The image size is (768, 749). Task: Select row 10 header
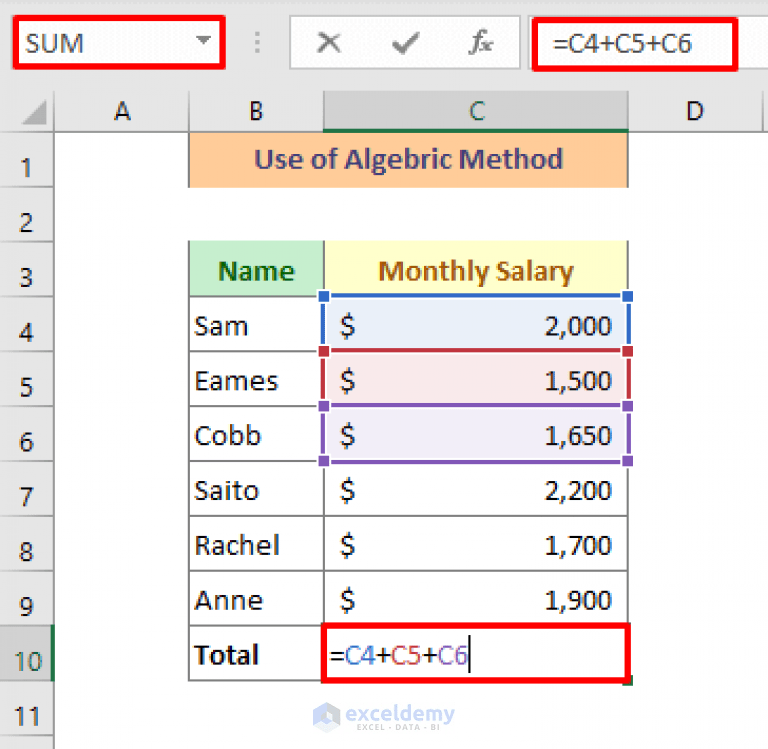point(26,654)
